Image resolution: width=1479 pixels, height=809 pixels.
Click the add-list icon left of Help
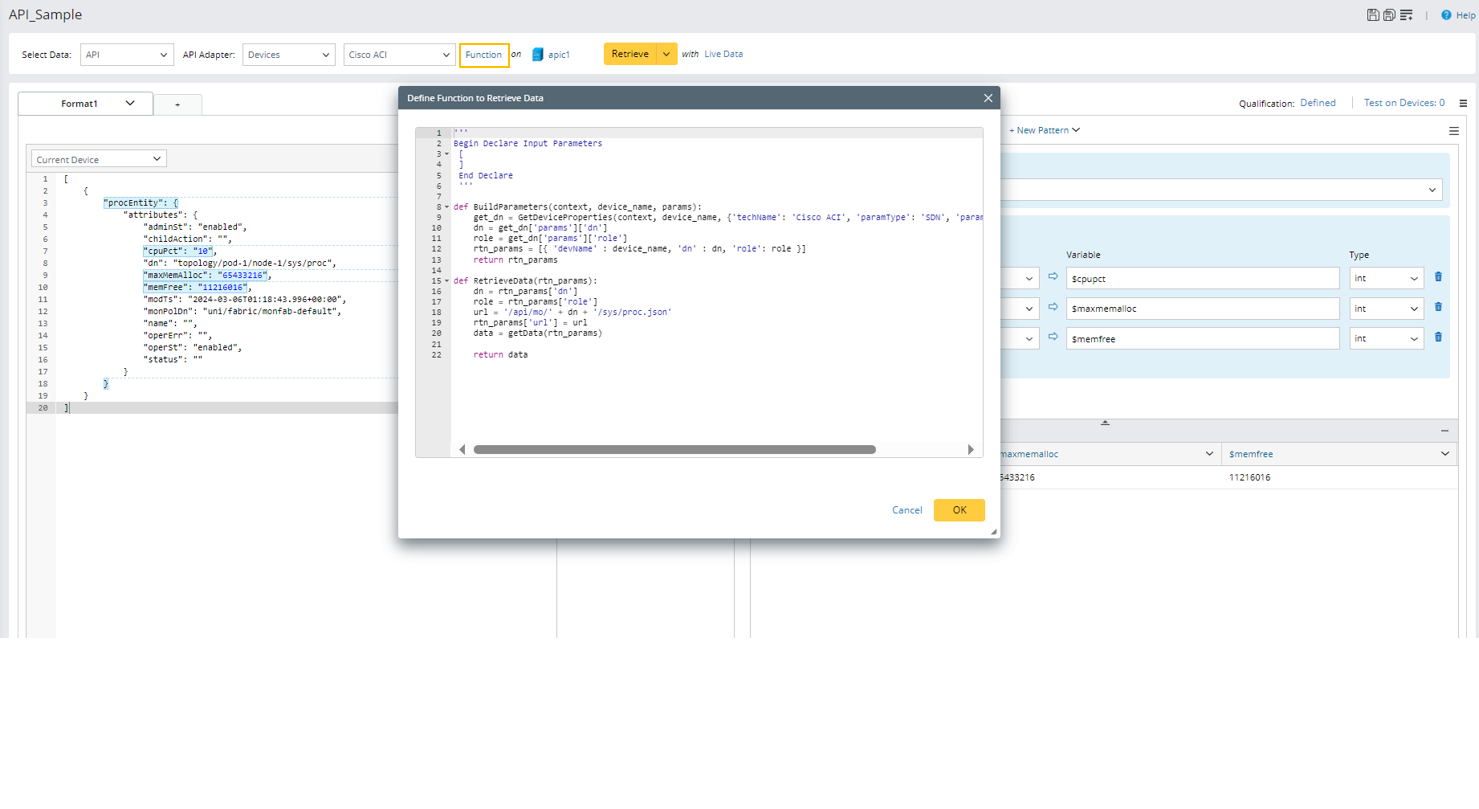click(1407, 15)
